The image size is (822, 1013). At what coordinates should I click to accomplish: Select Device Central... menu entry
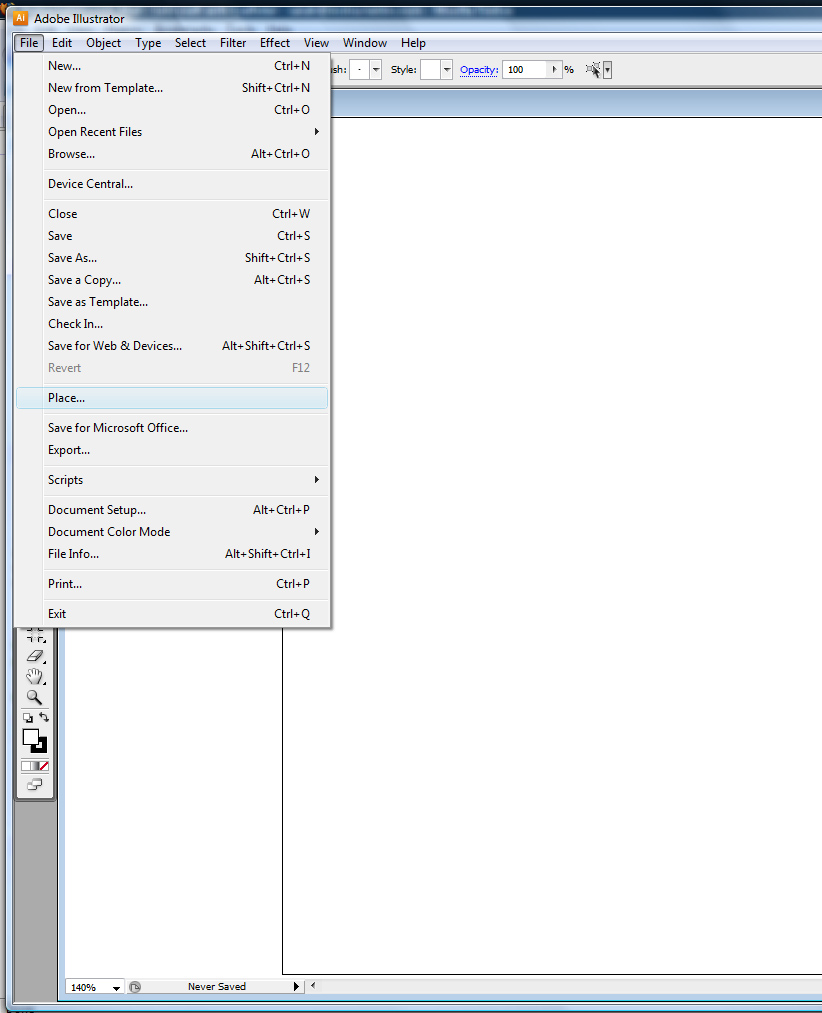(x=172, y=184)
